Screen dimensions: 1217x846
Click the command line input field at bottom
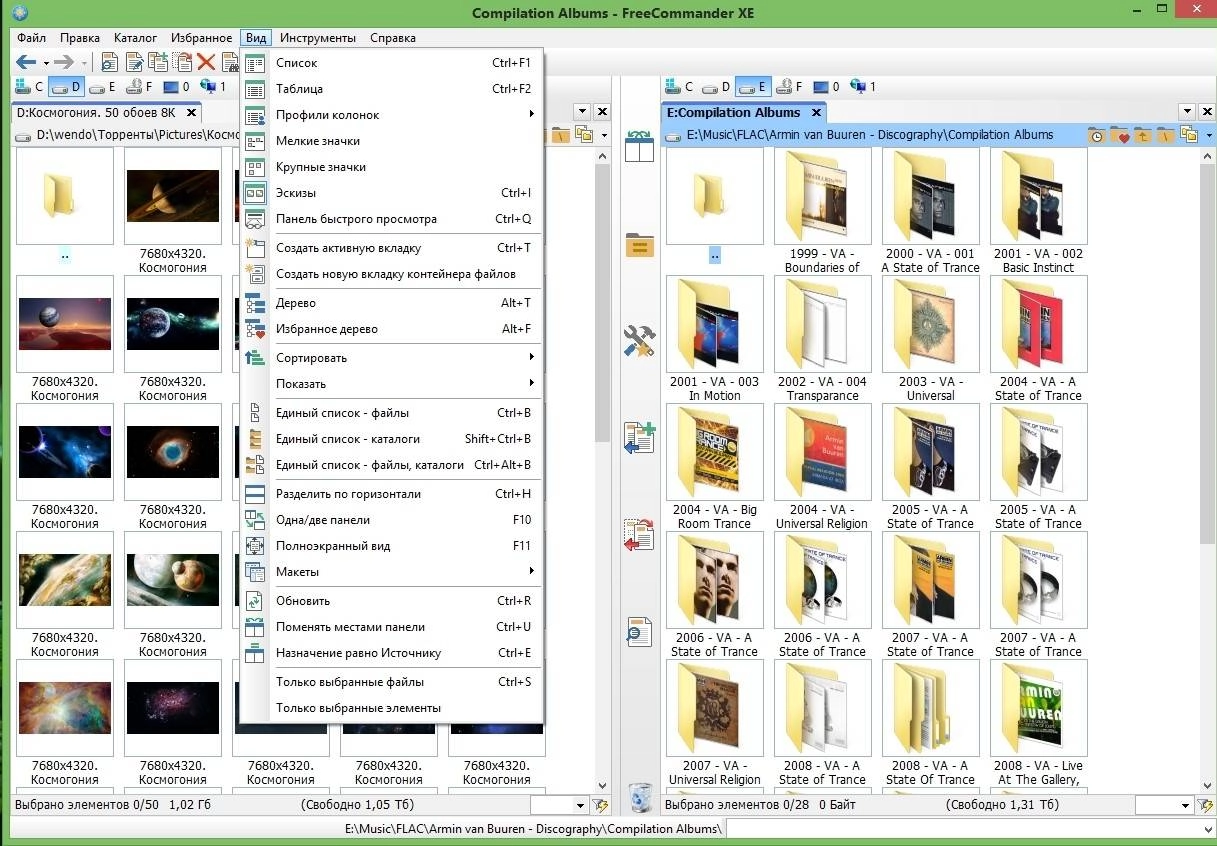click(x=962, y=829)
